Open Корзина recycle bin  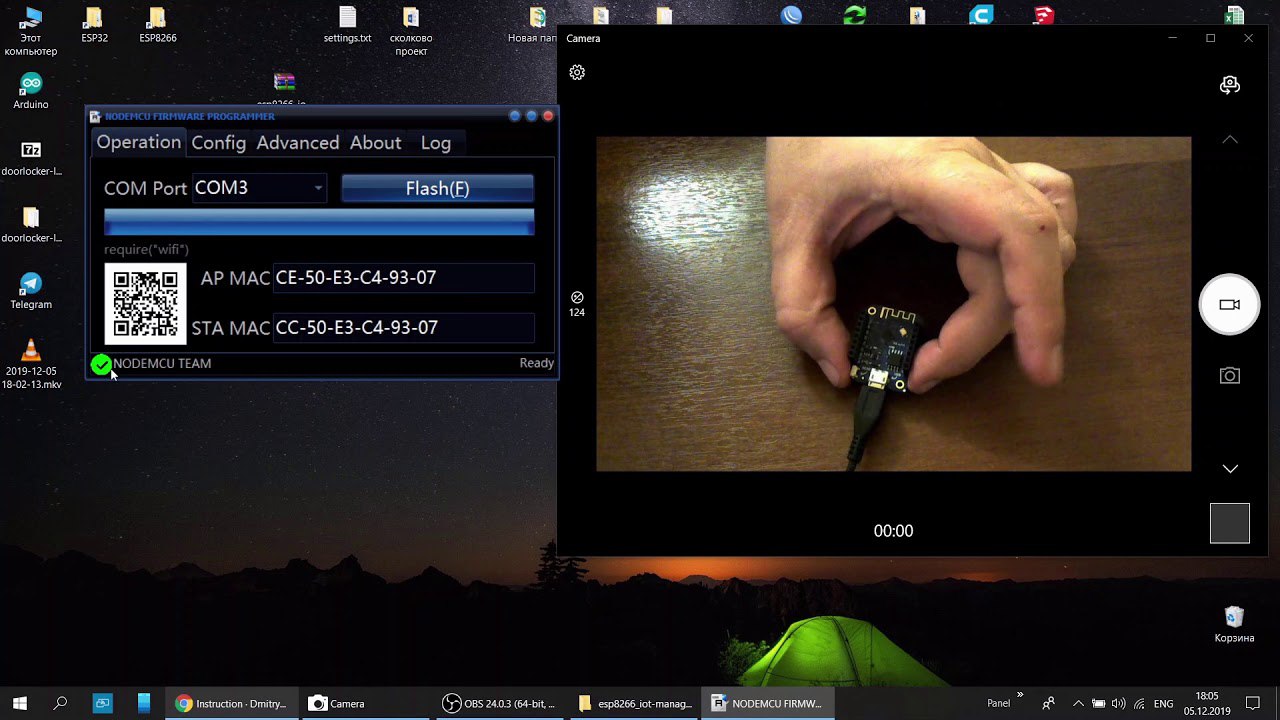pyautogui.click(x=1234, y=624)
